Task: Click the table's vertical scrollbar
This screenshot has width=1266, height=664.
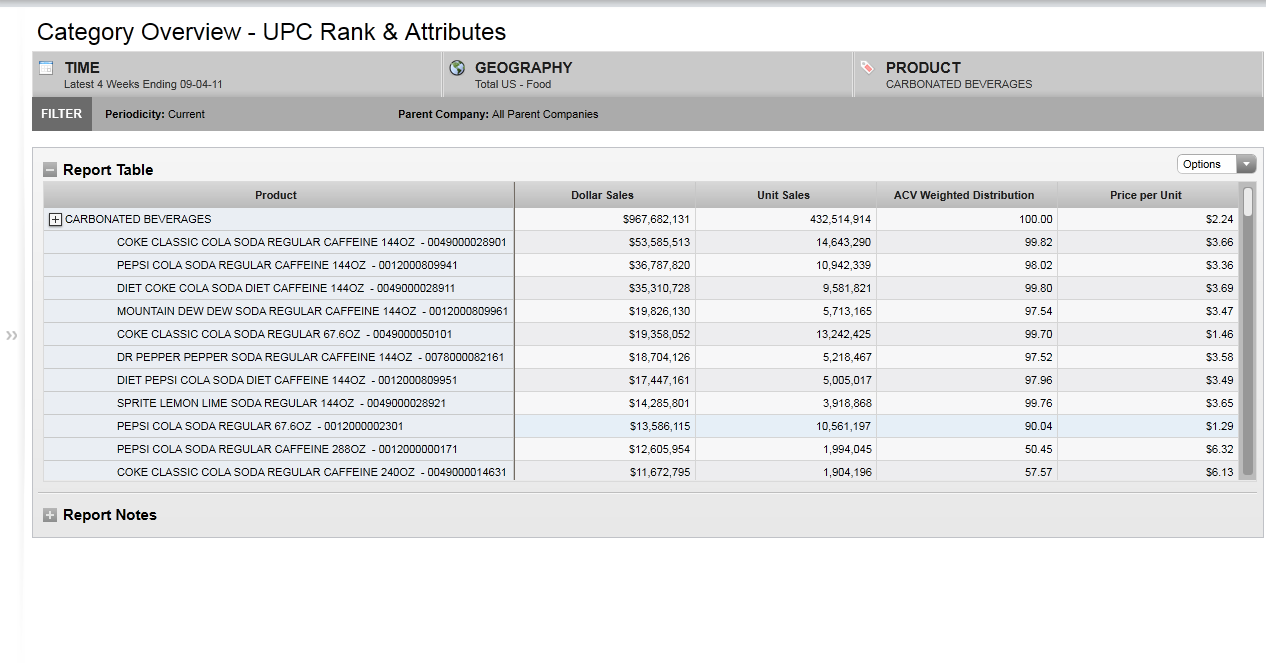Action: (1247, 330)
